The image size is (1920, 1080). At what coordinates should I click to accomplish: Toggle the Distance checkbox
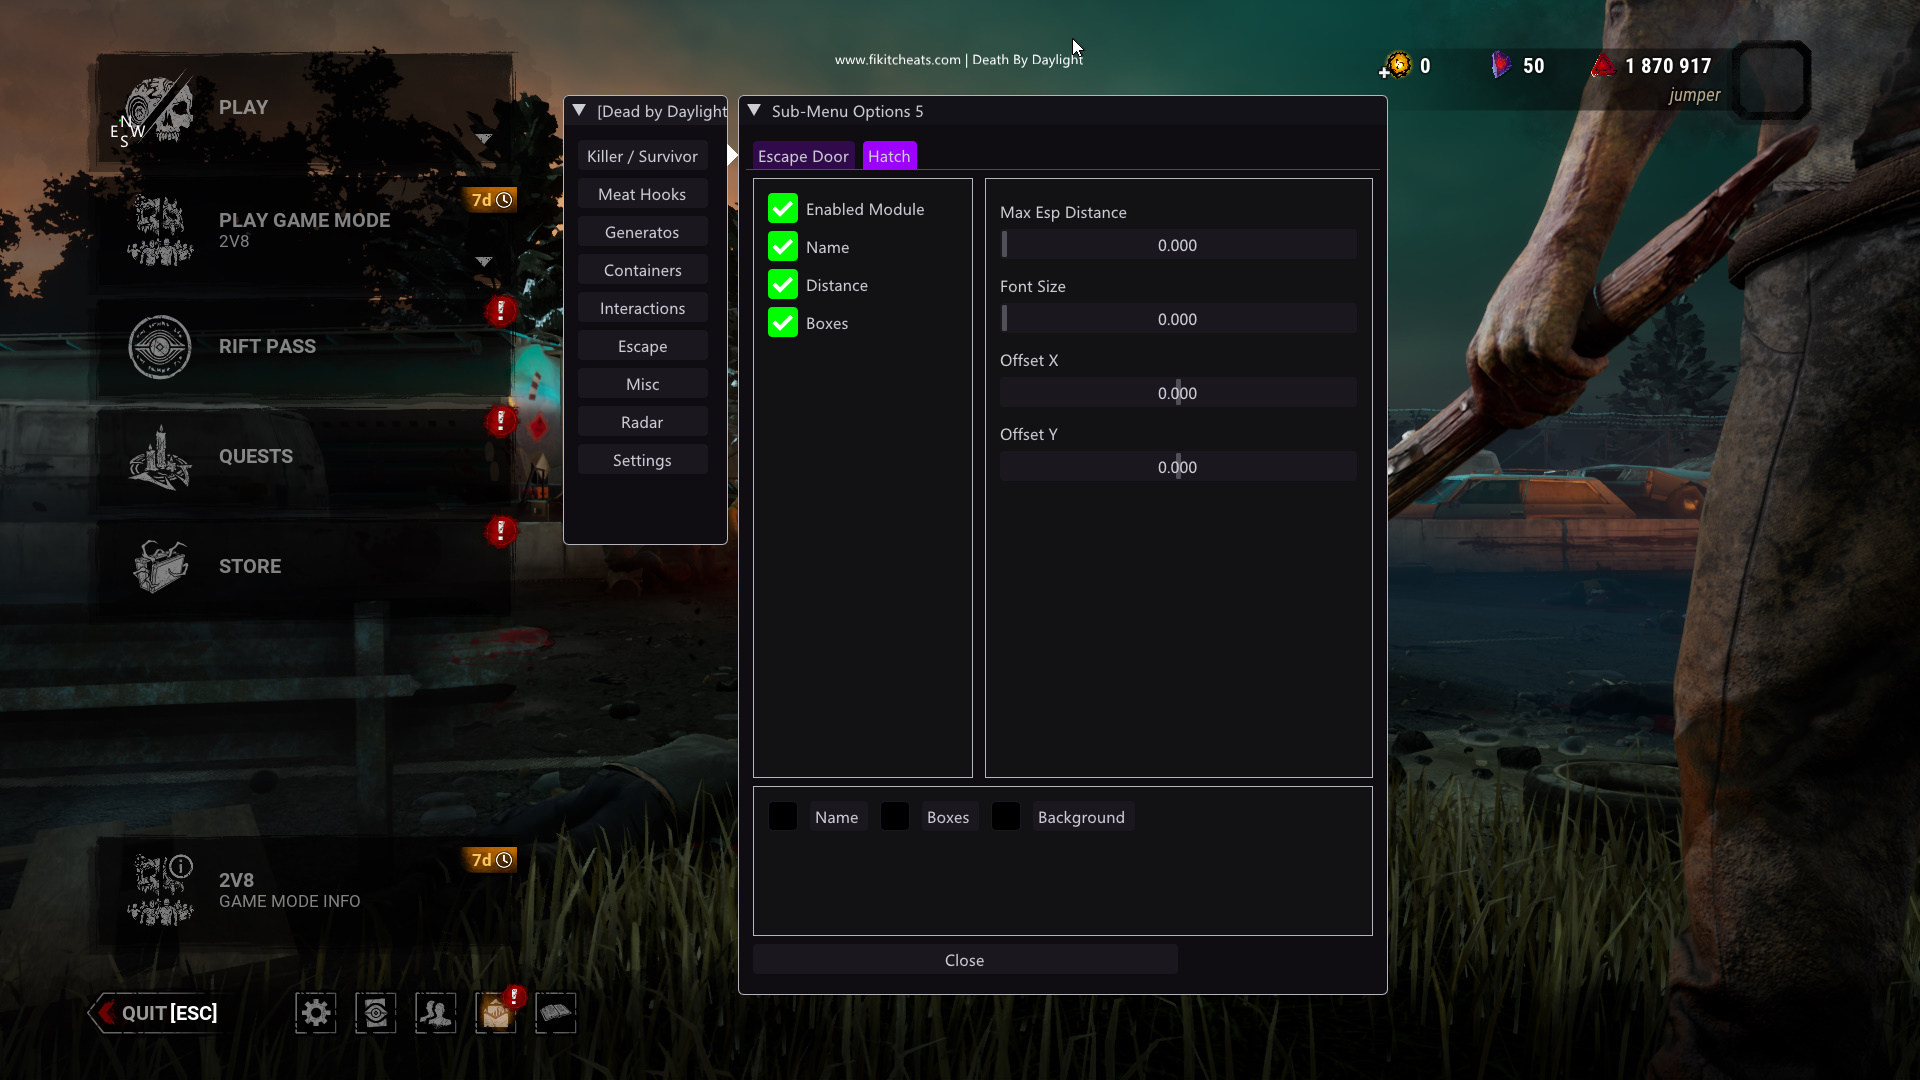coord(783,285)
